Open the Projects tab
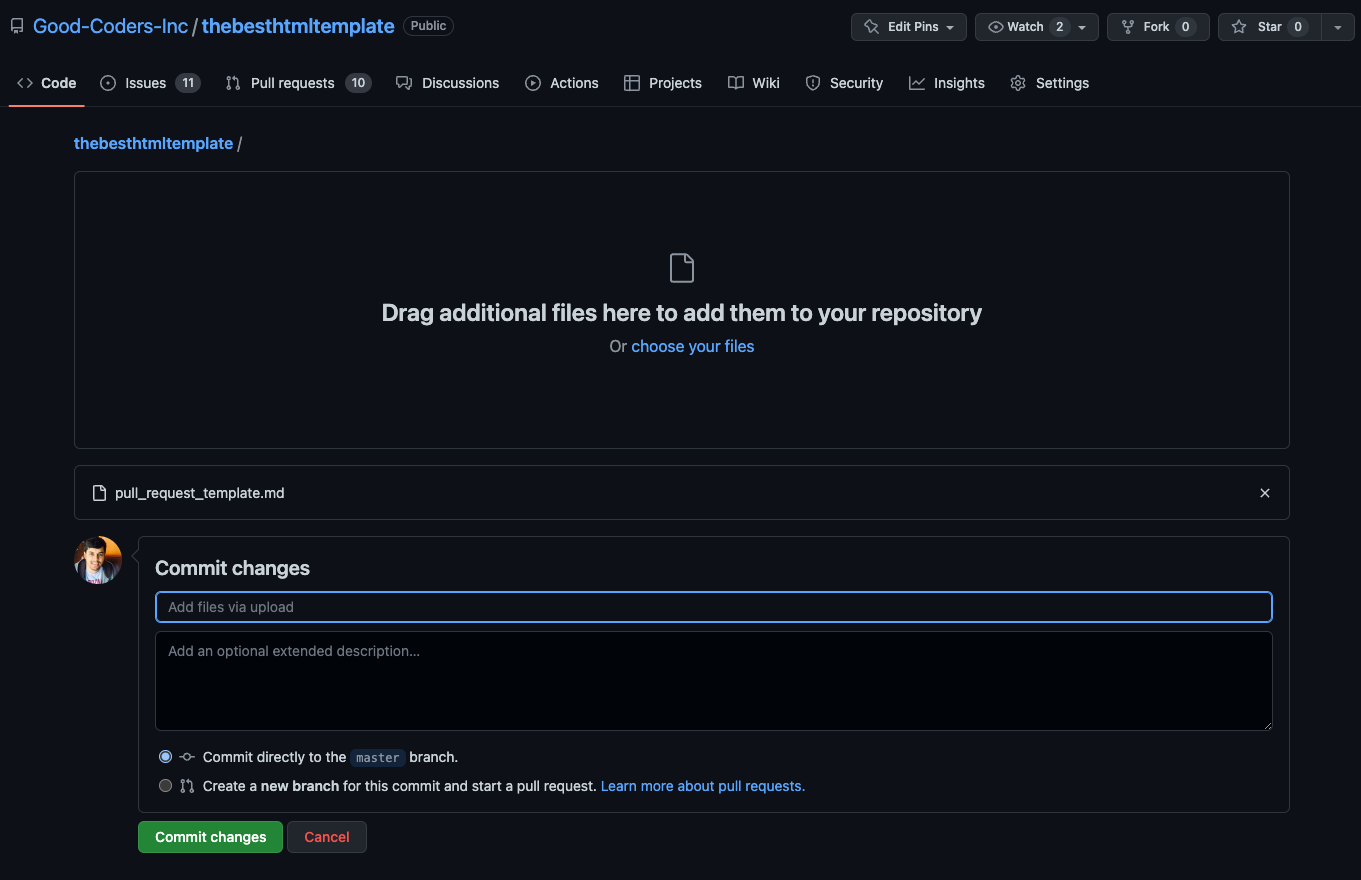The image size is (1361, 880). click(663, 83)
